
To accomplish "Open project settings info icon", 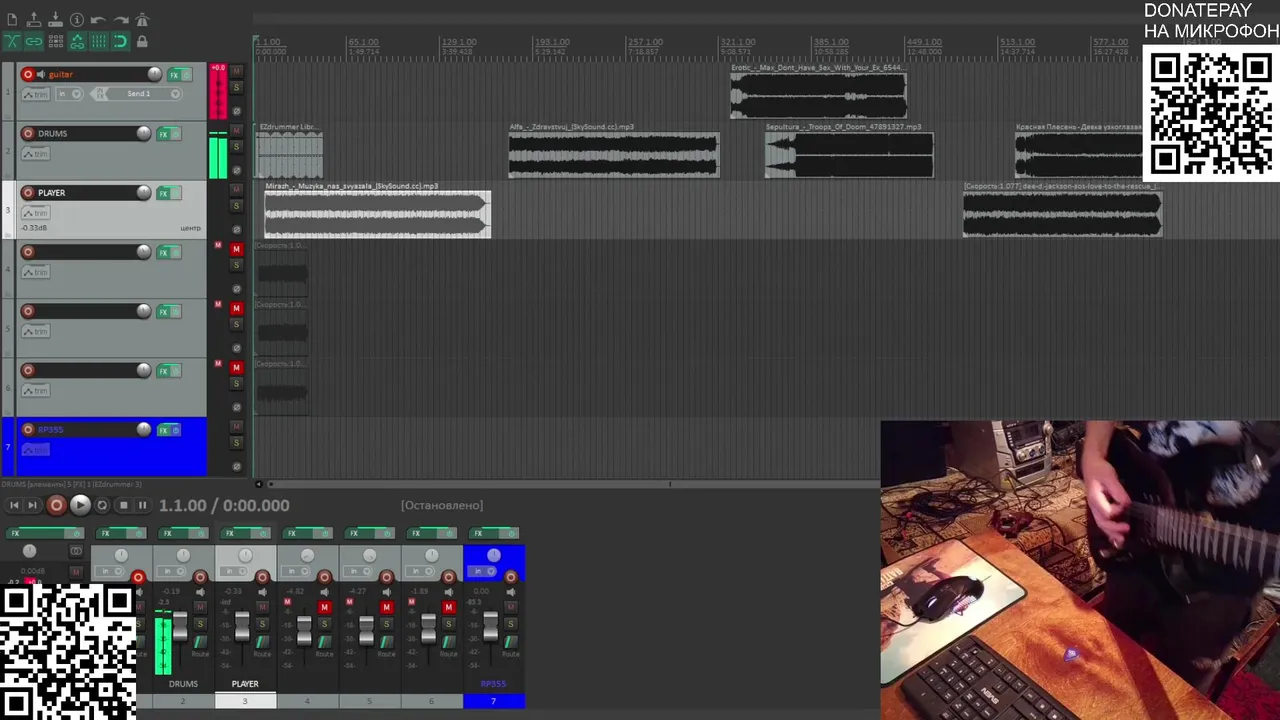I will coord(77,20).
